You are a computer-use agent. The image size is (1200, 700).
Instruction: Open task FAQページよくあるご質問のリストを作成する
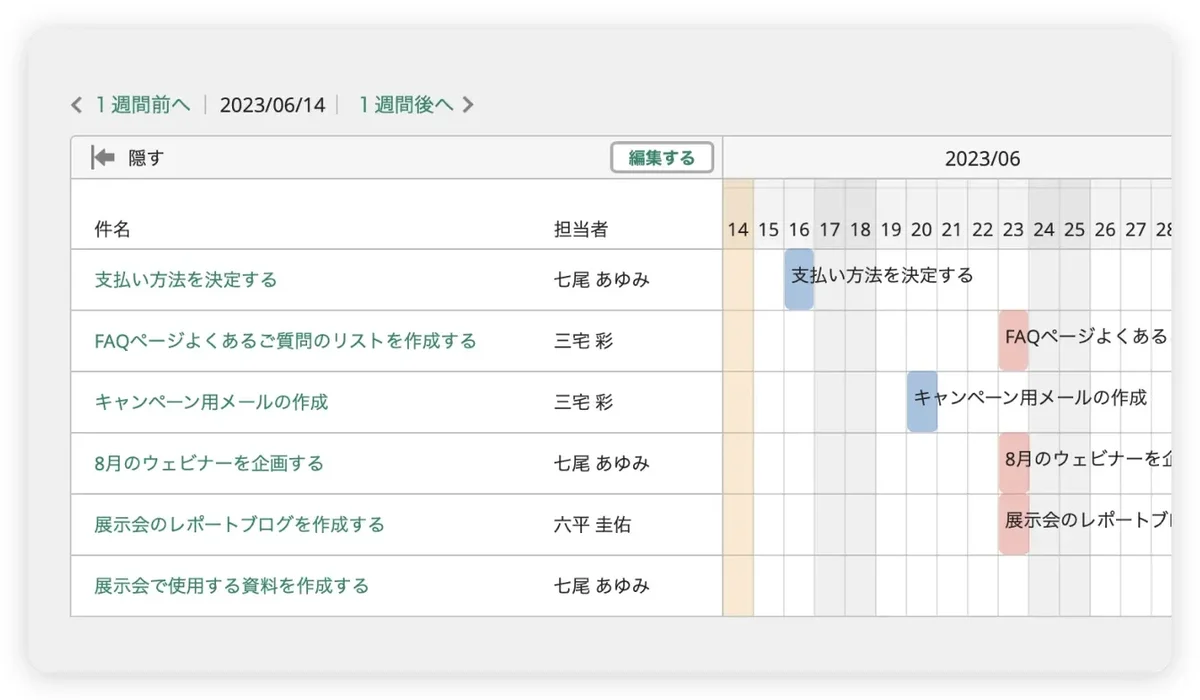286,341
